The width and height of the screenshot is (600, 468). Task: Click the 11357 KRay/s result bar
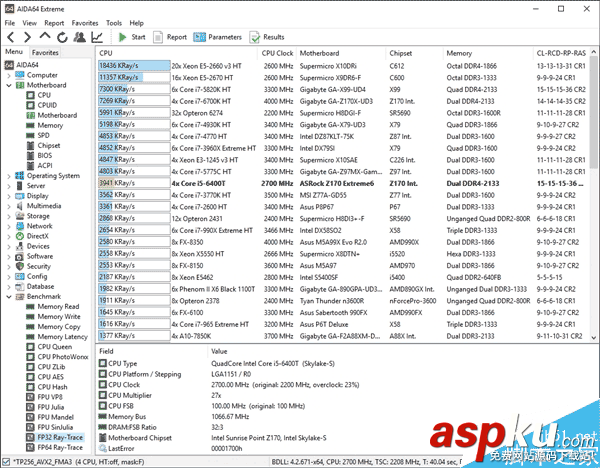point(134,78)
